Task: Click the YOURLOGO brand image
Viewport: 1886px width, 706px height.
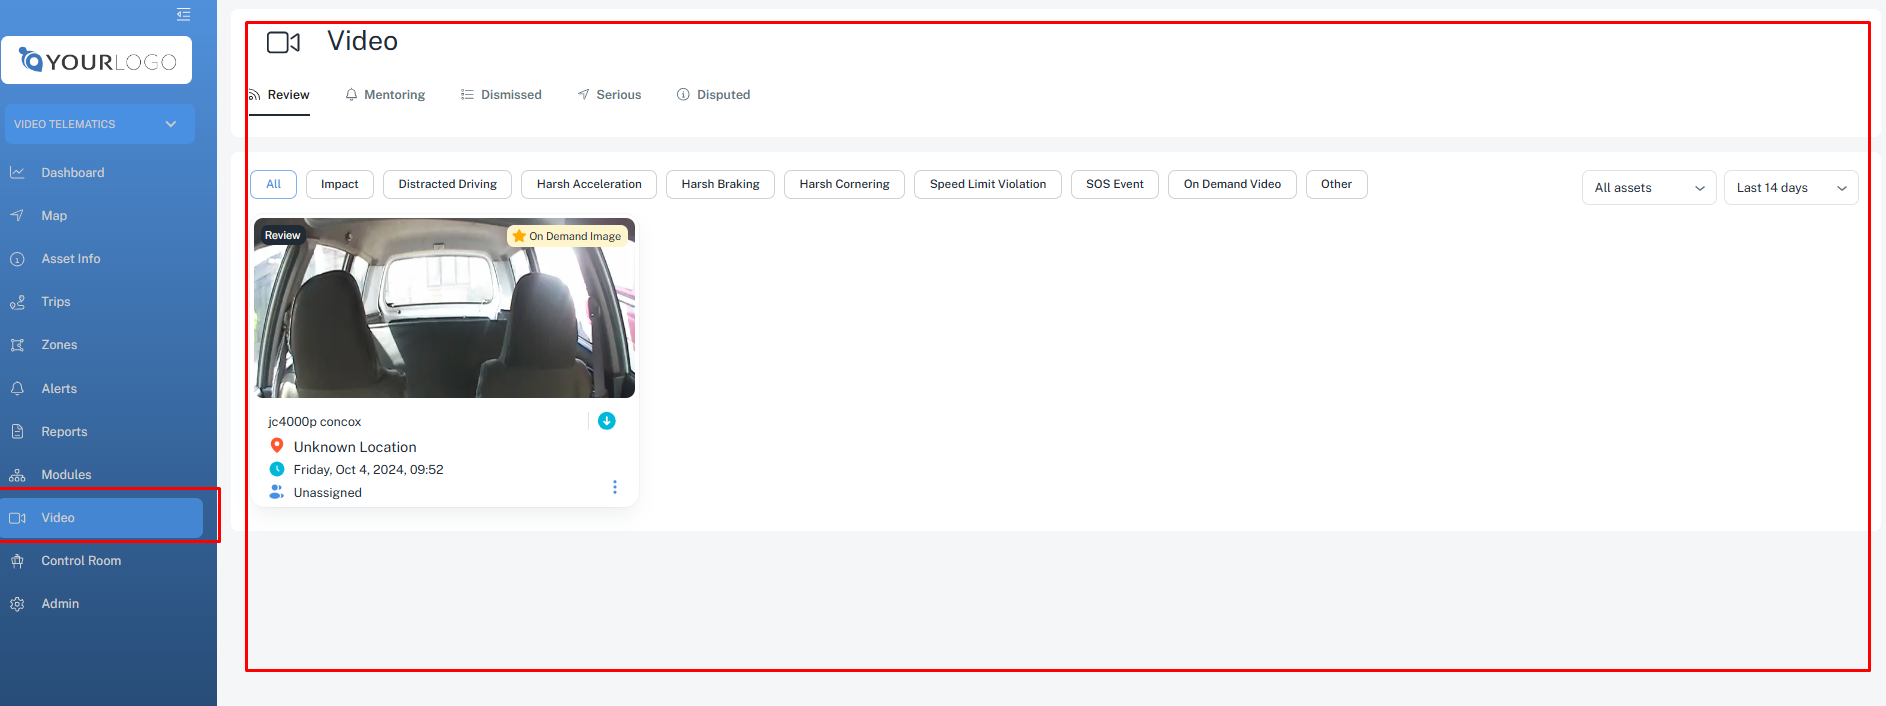Action: [97, 60]
